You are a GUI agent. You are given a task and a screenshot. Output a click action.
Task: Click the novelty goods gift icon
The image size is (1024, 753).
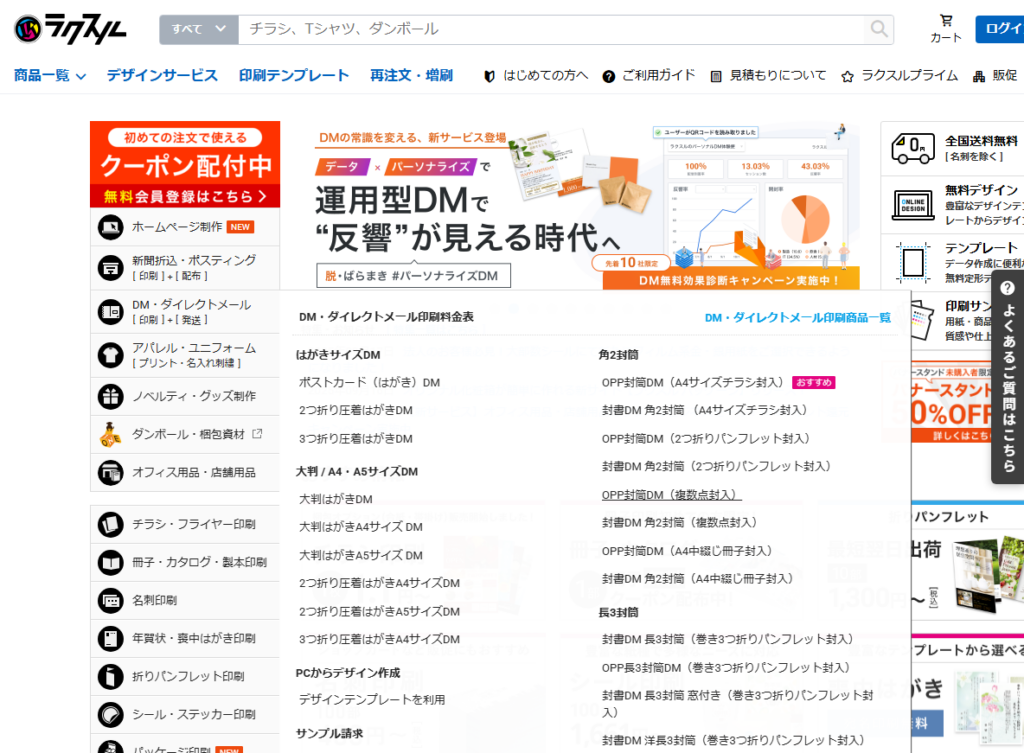[x=110, y=397]
